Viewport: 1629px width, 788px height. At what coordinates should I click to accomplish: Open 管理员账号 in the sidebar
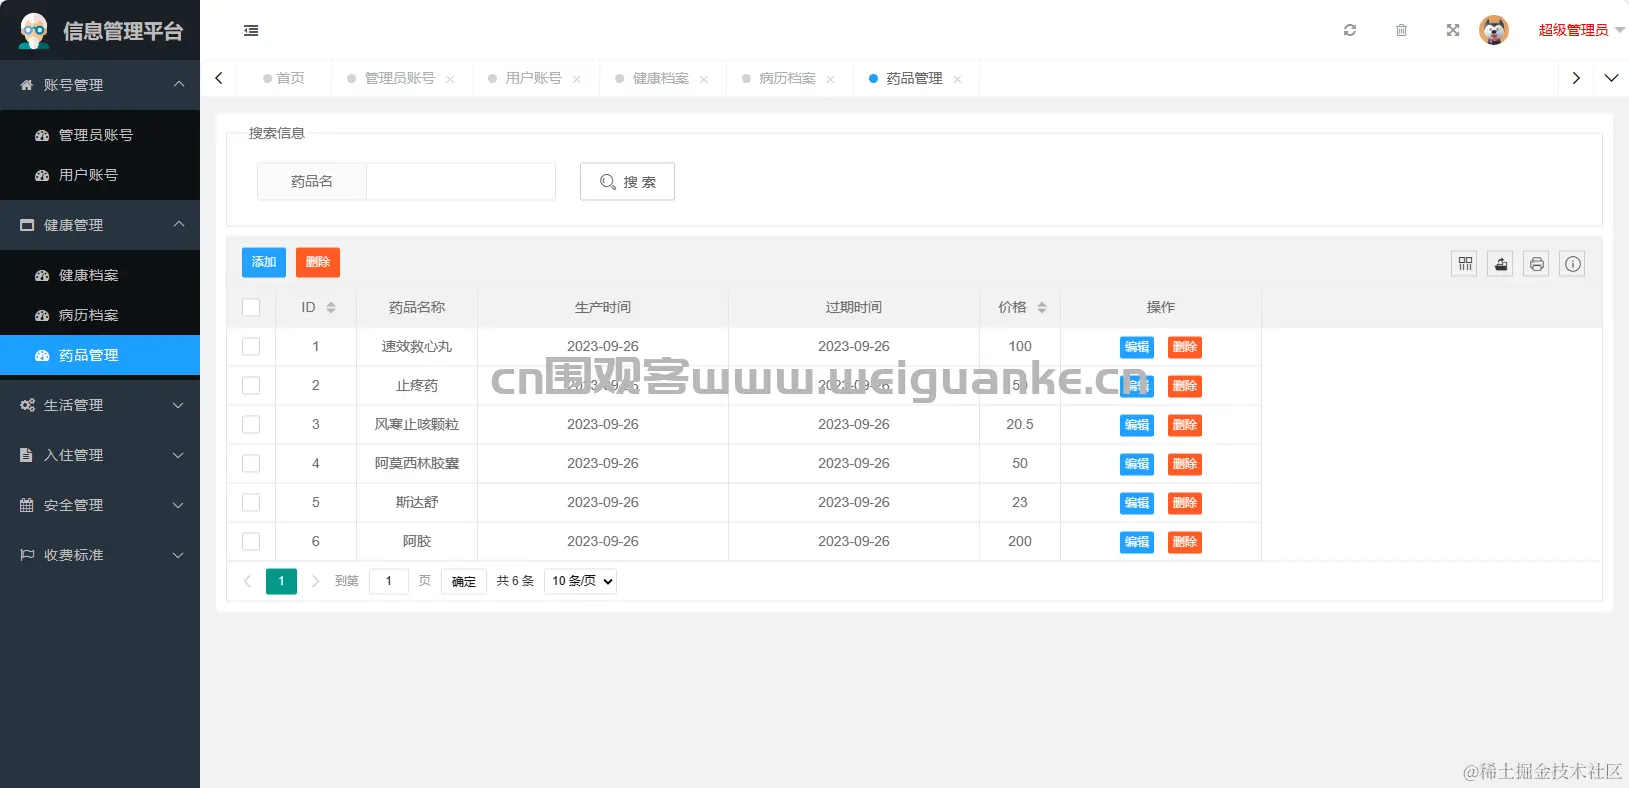(x=100, y=135)
